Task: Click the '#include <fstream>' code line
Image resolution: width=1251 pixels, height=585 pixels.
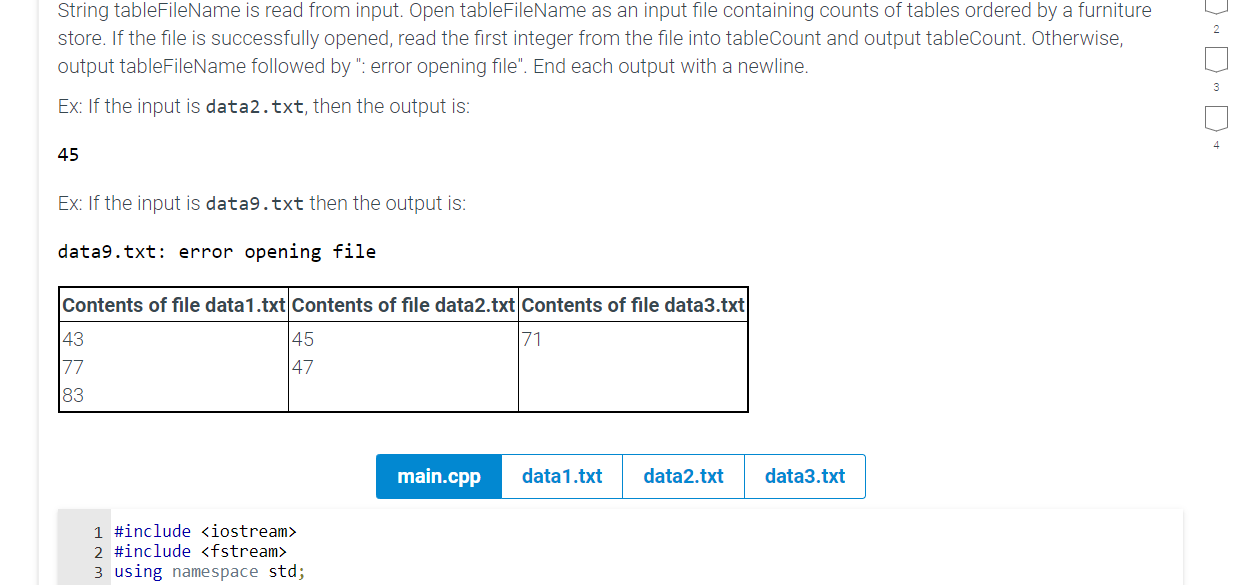Action: (x=200, y=551)
